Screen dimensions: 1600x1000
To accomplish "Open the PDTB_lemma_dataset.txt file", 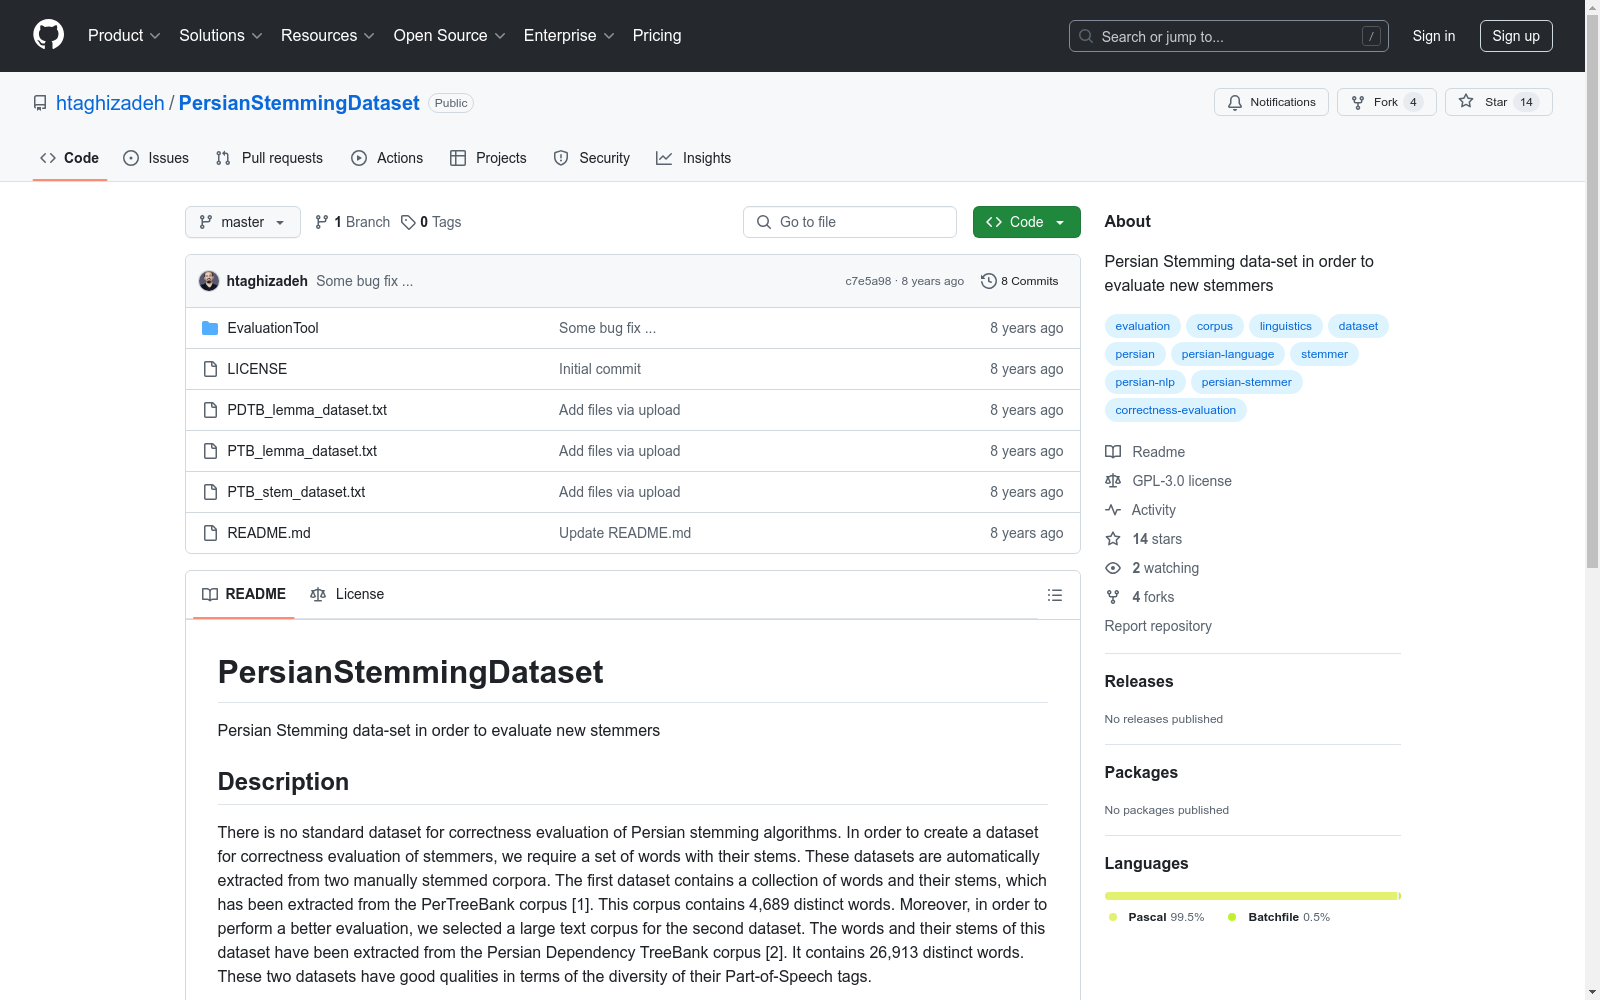I will click(307, 410).
